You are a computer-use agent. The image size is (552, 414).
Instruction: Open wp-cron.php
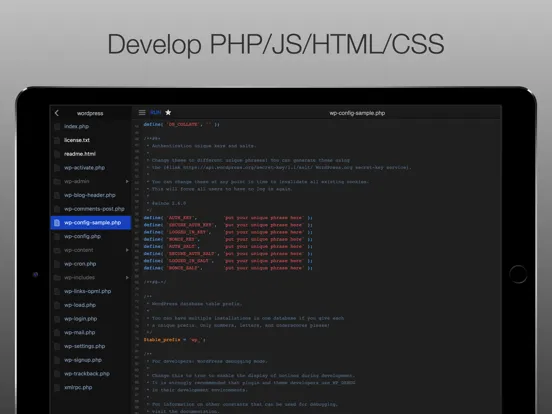[x=91, y=264]
